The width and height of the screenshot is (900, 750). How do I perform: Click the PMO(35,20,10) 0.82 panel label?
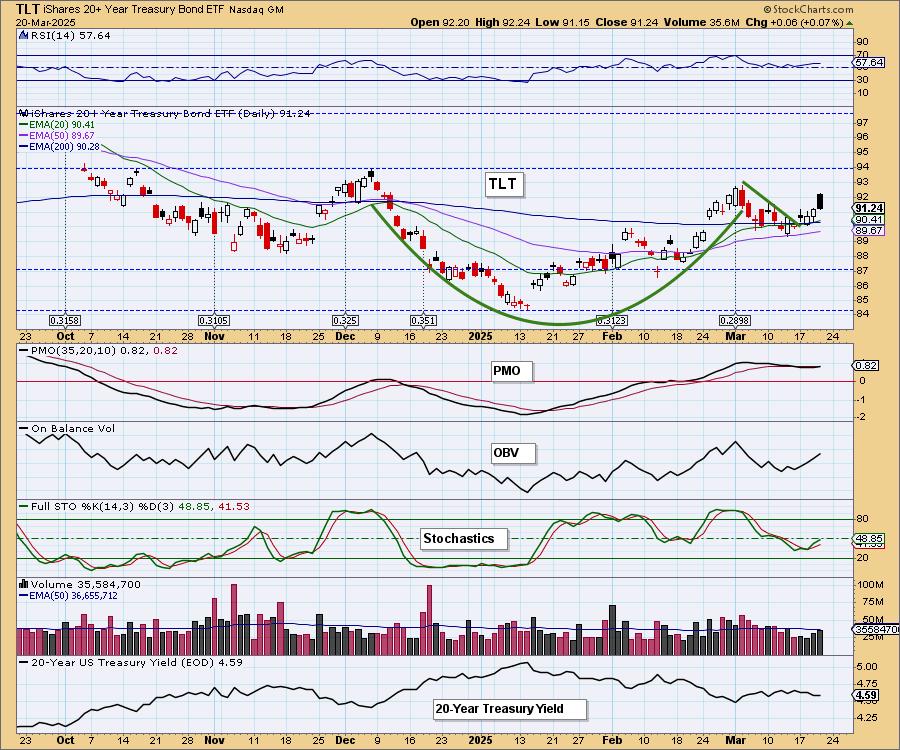click(99, 351)
